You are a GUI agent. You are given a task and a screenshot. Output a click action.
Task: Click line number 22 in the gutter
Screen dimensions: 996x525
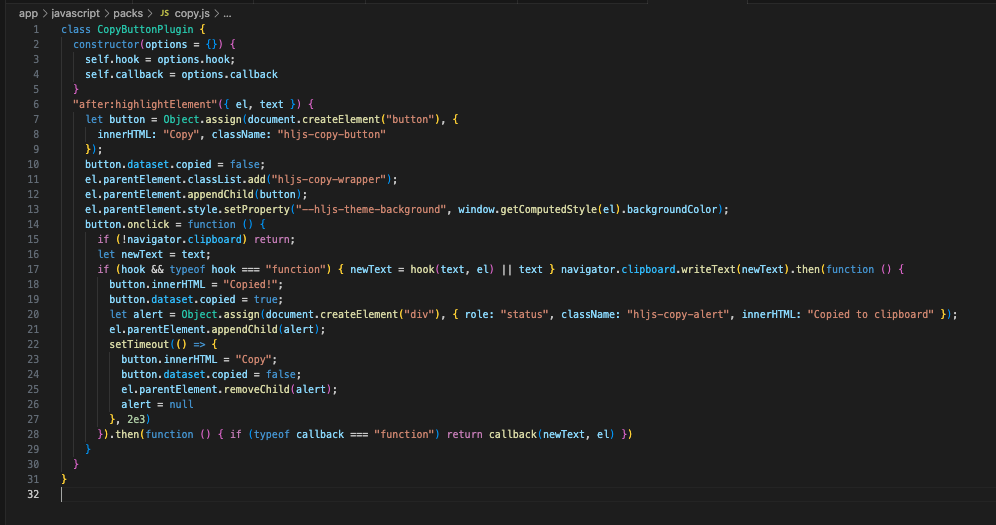coord(33,344)
